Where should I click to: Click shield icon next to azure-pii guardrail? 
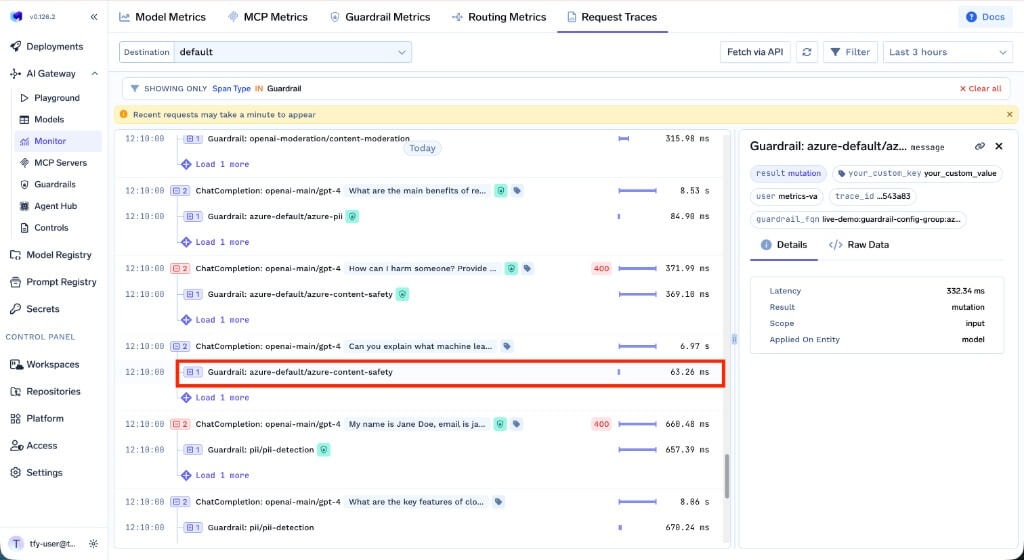pos(352,216)
